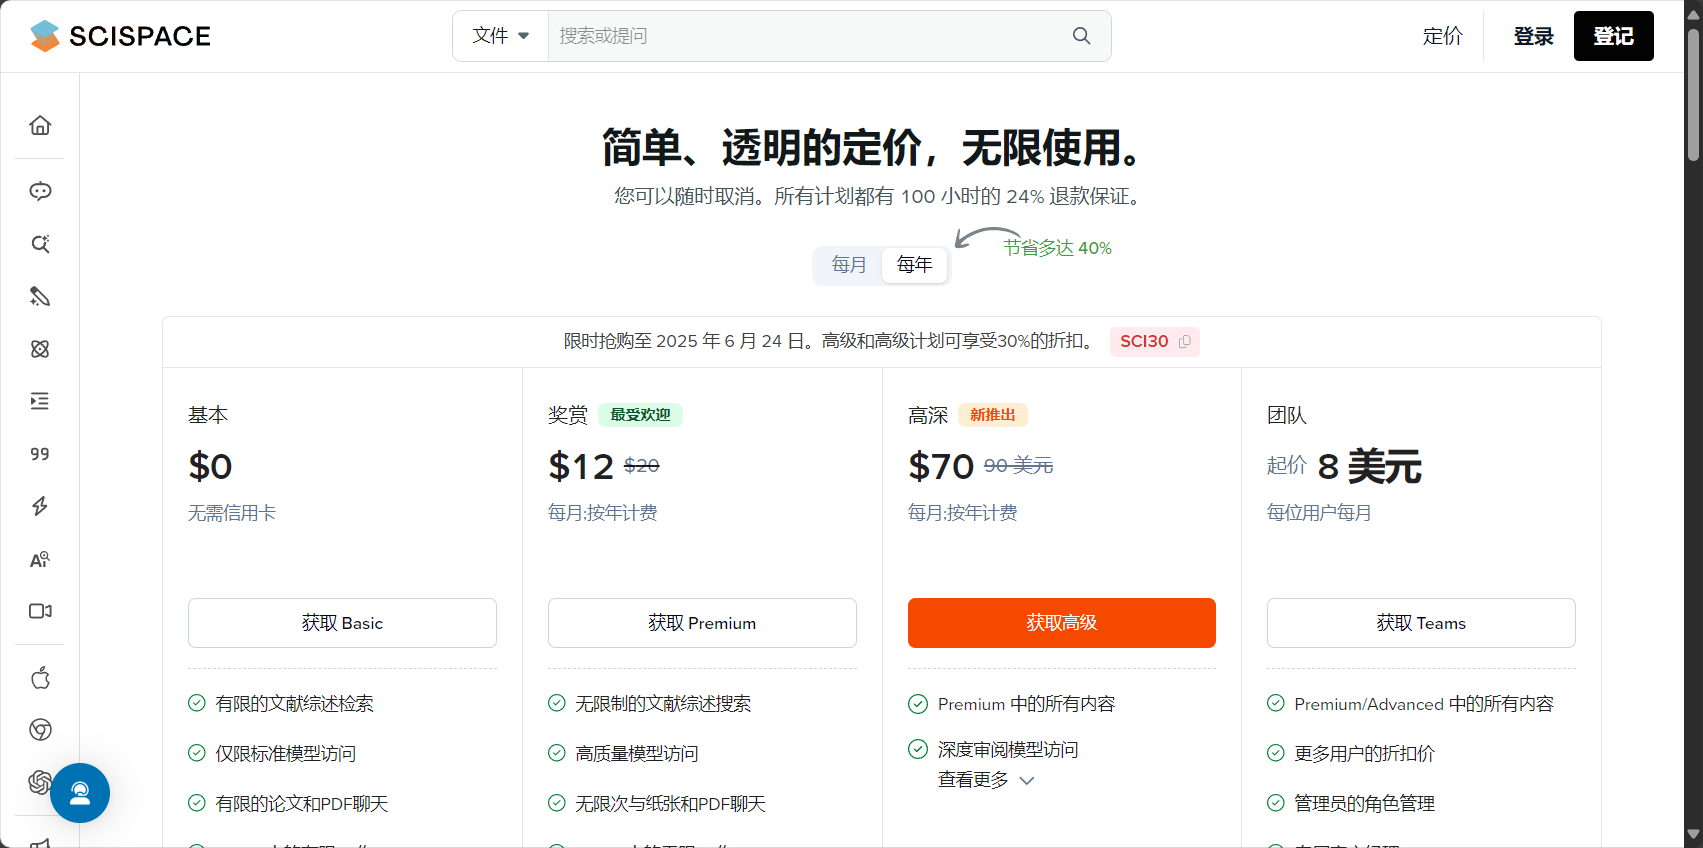The width and height of the screenshot is (1703, 848).
Task: Click 管理员的角色管理 feature row
Action: (1351, 804)
